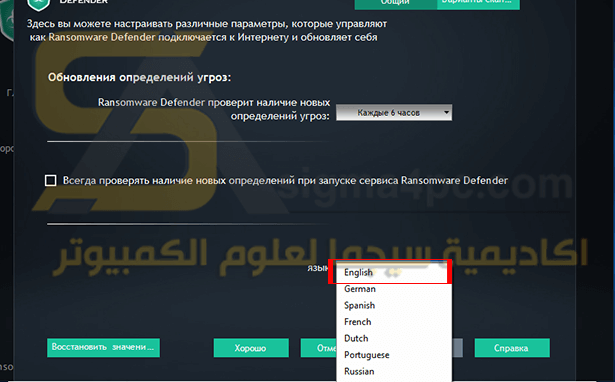Open help with the Справка button
Viewport: 615px width, 382px height.
coord(512,348)
